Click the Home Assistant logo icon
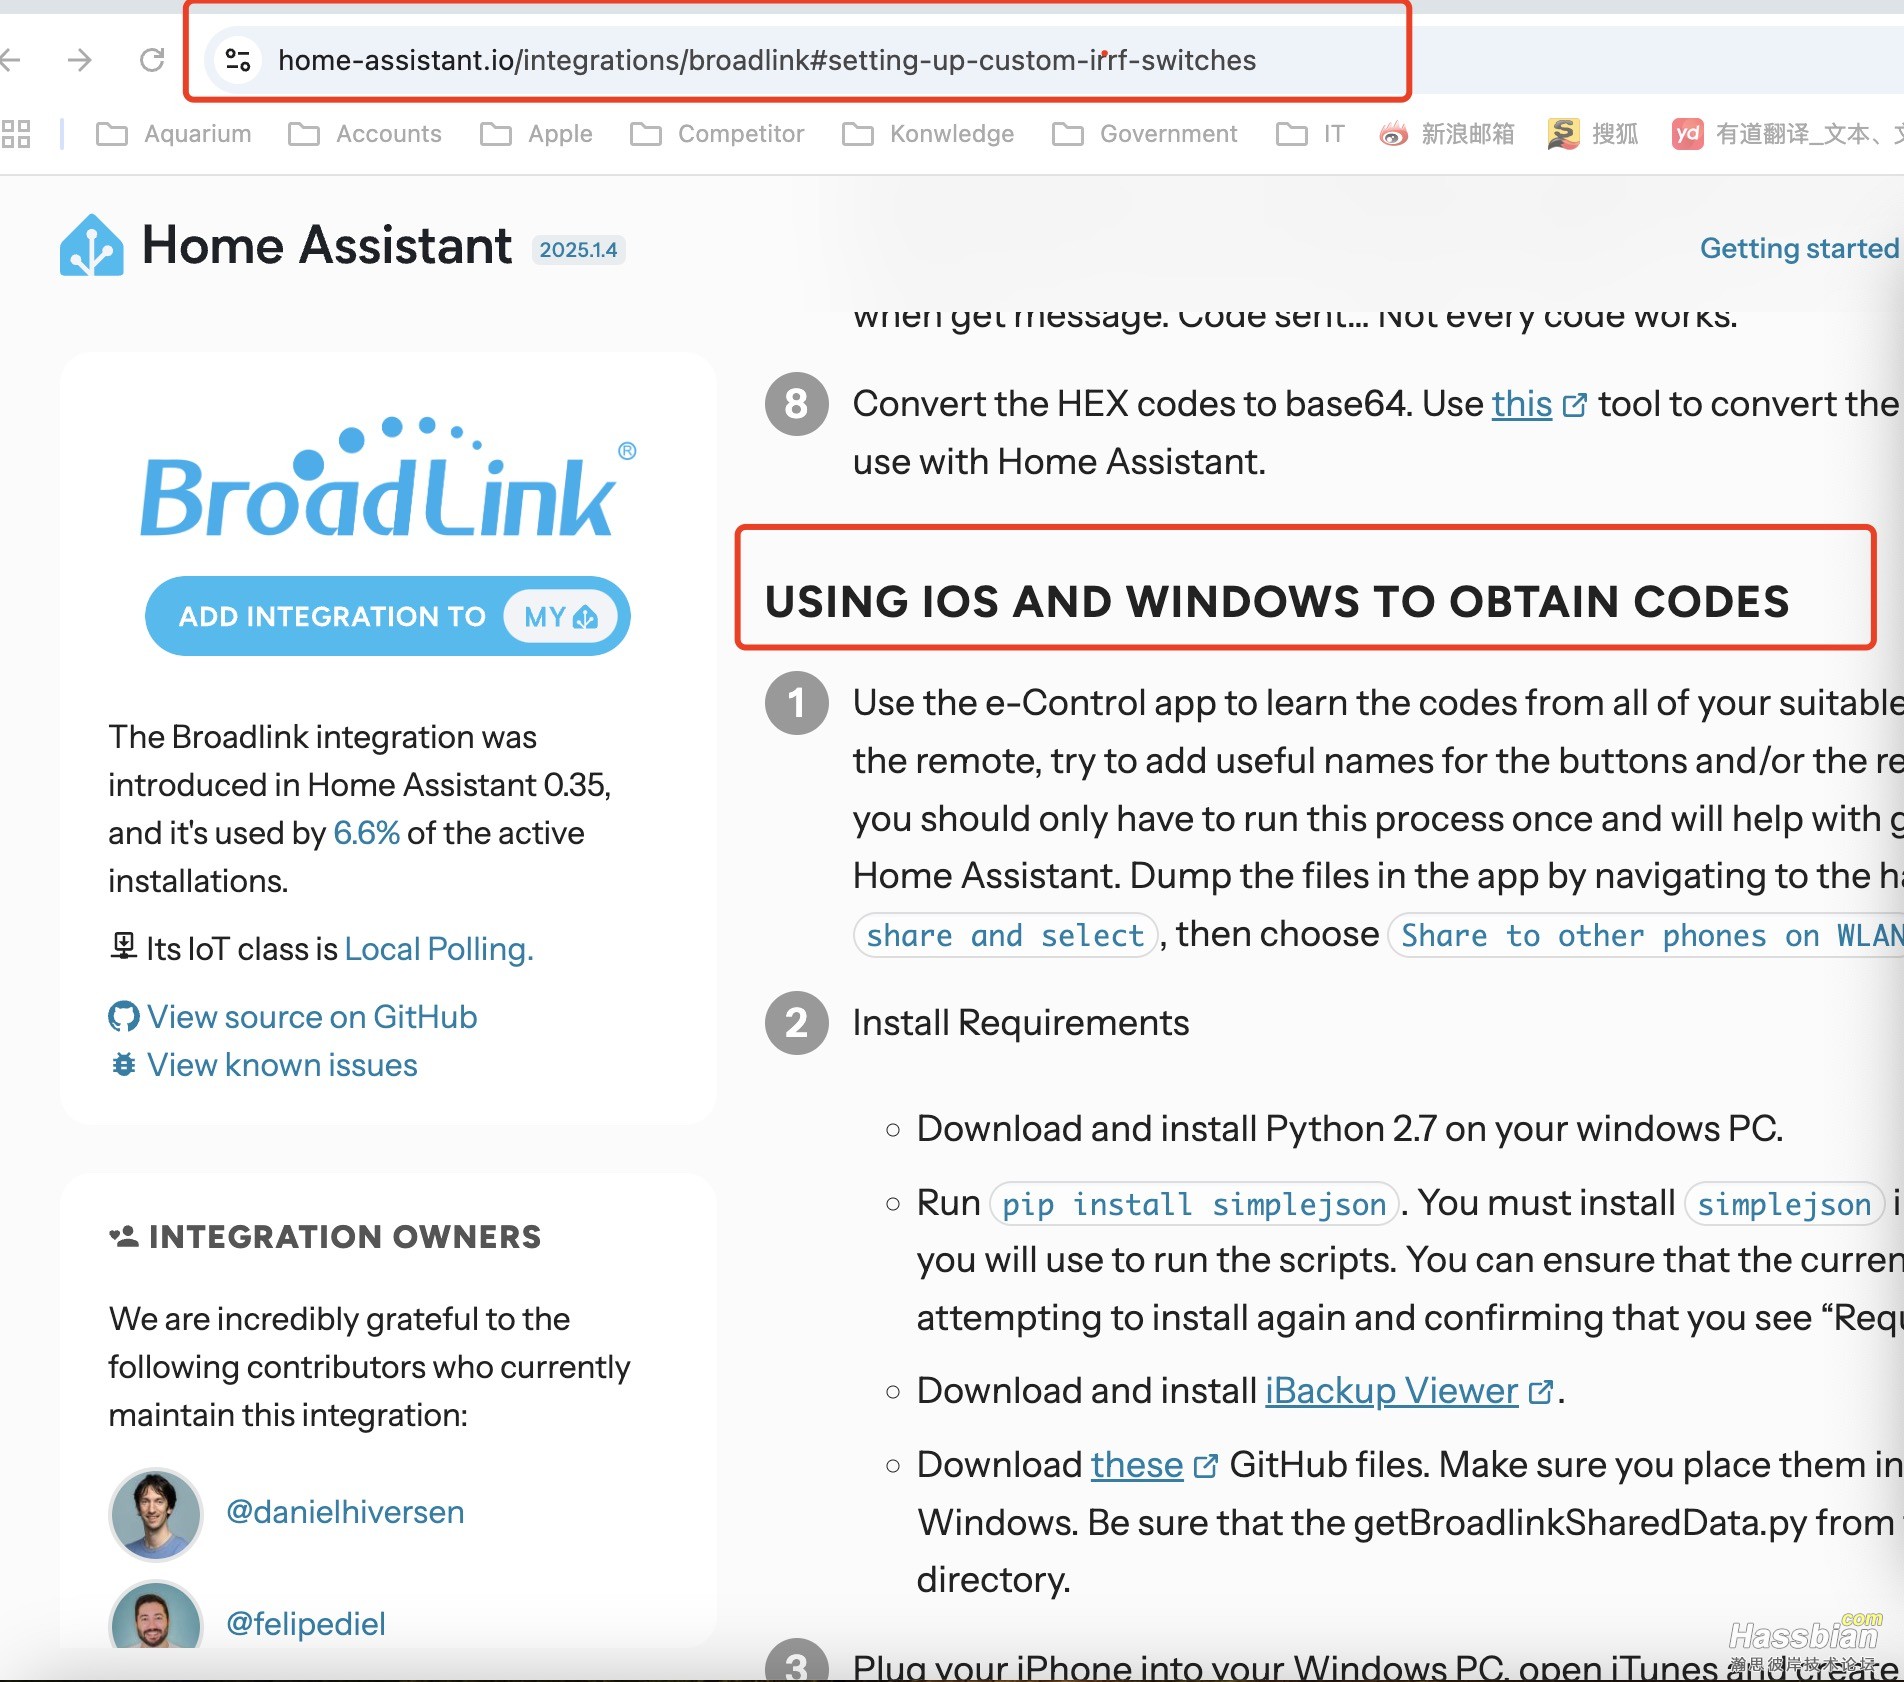Screen dimensions: 1904x1682 point(91,245)
